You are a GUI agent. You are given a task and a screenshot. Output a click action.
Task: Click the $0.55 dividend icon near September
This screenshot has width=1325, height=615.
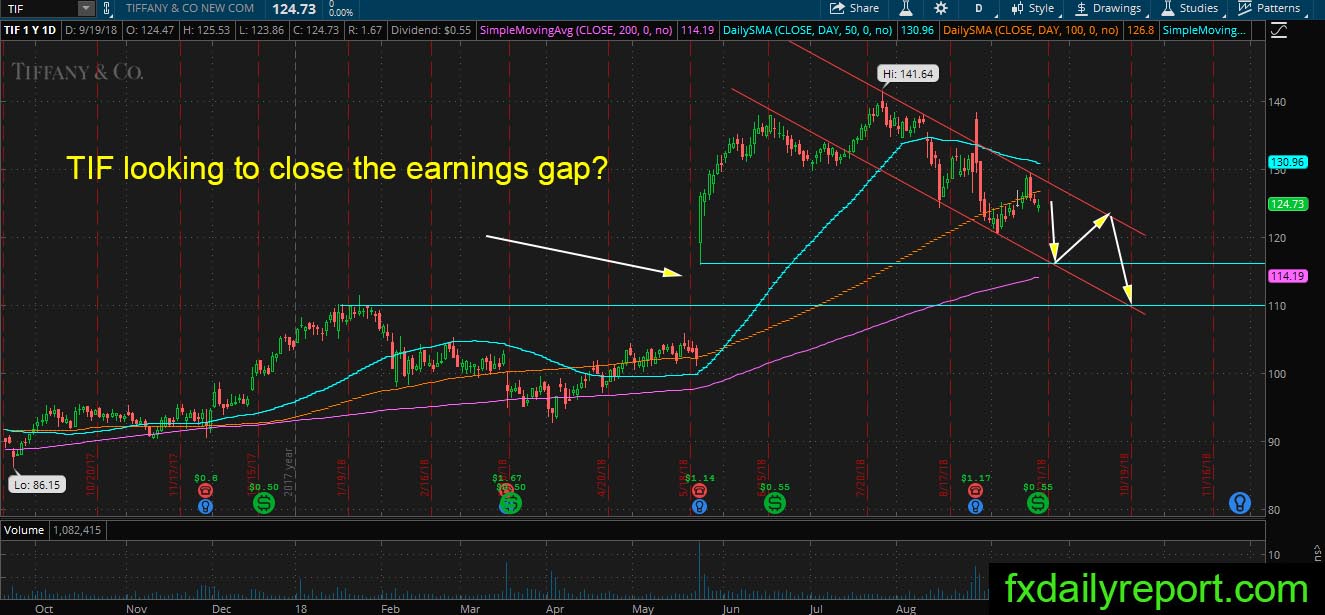1037,502
